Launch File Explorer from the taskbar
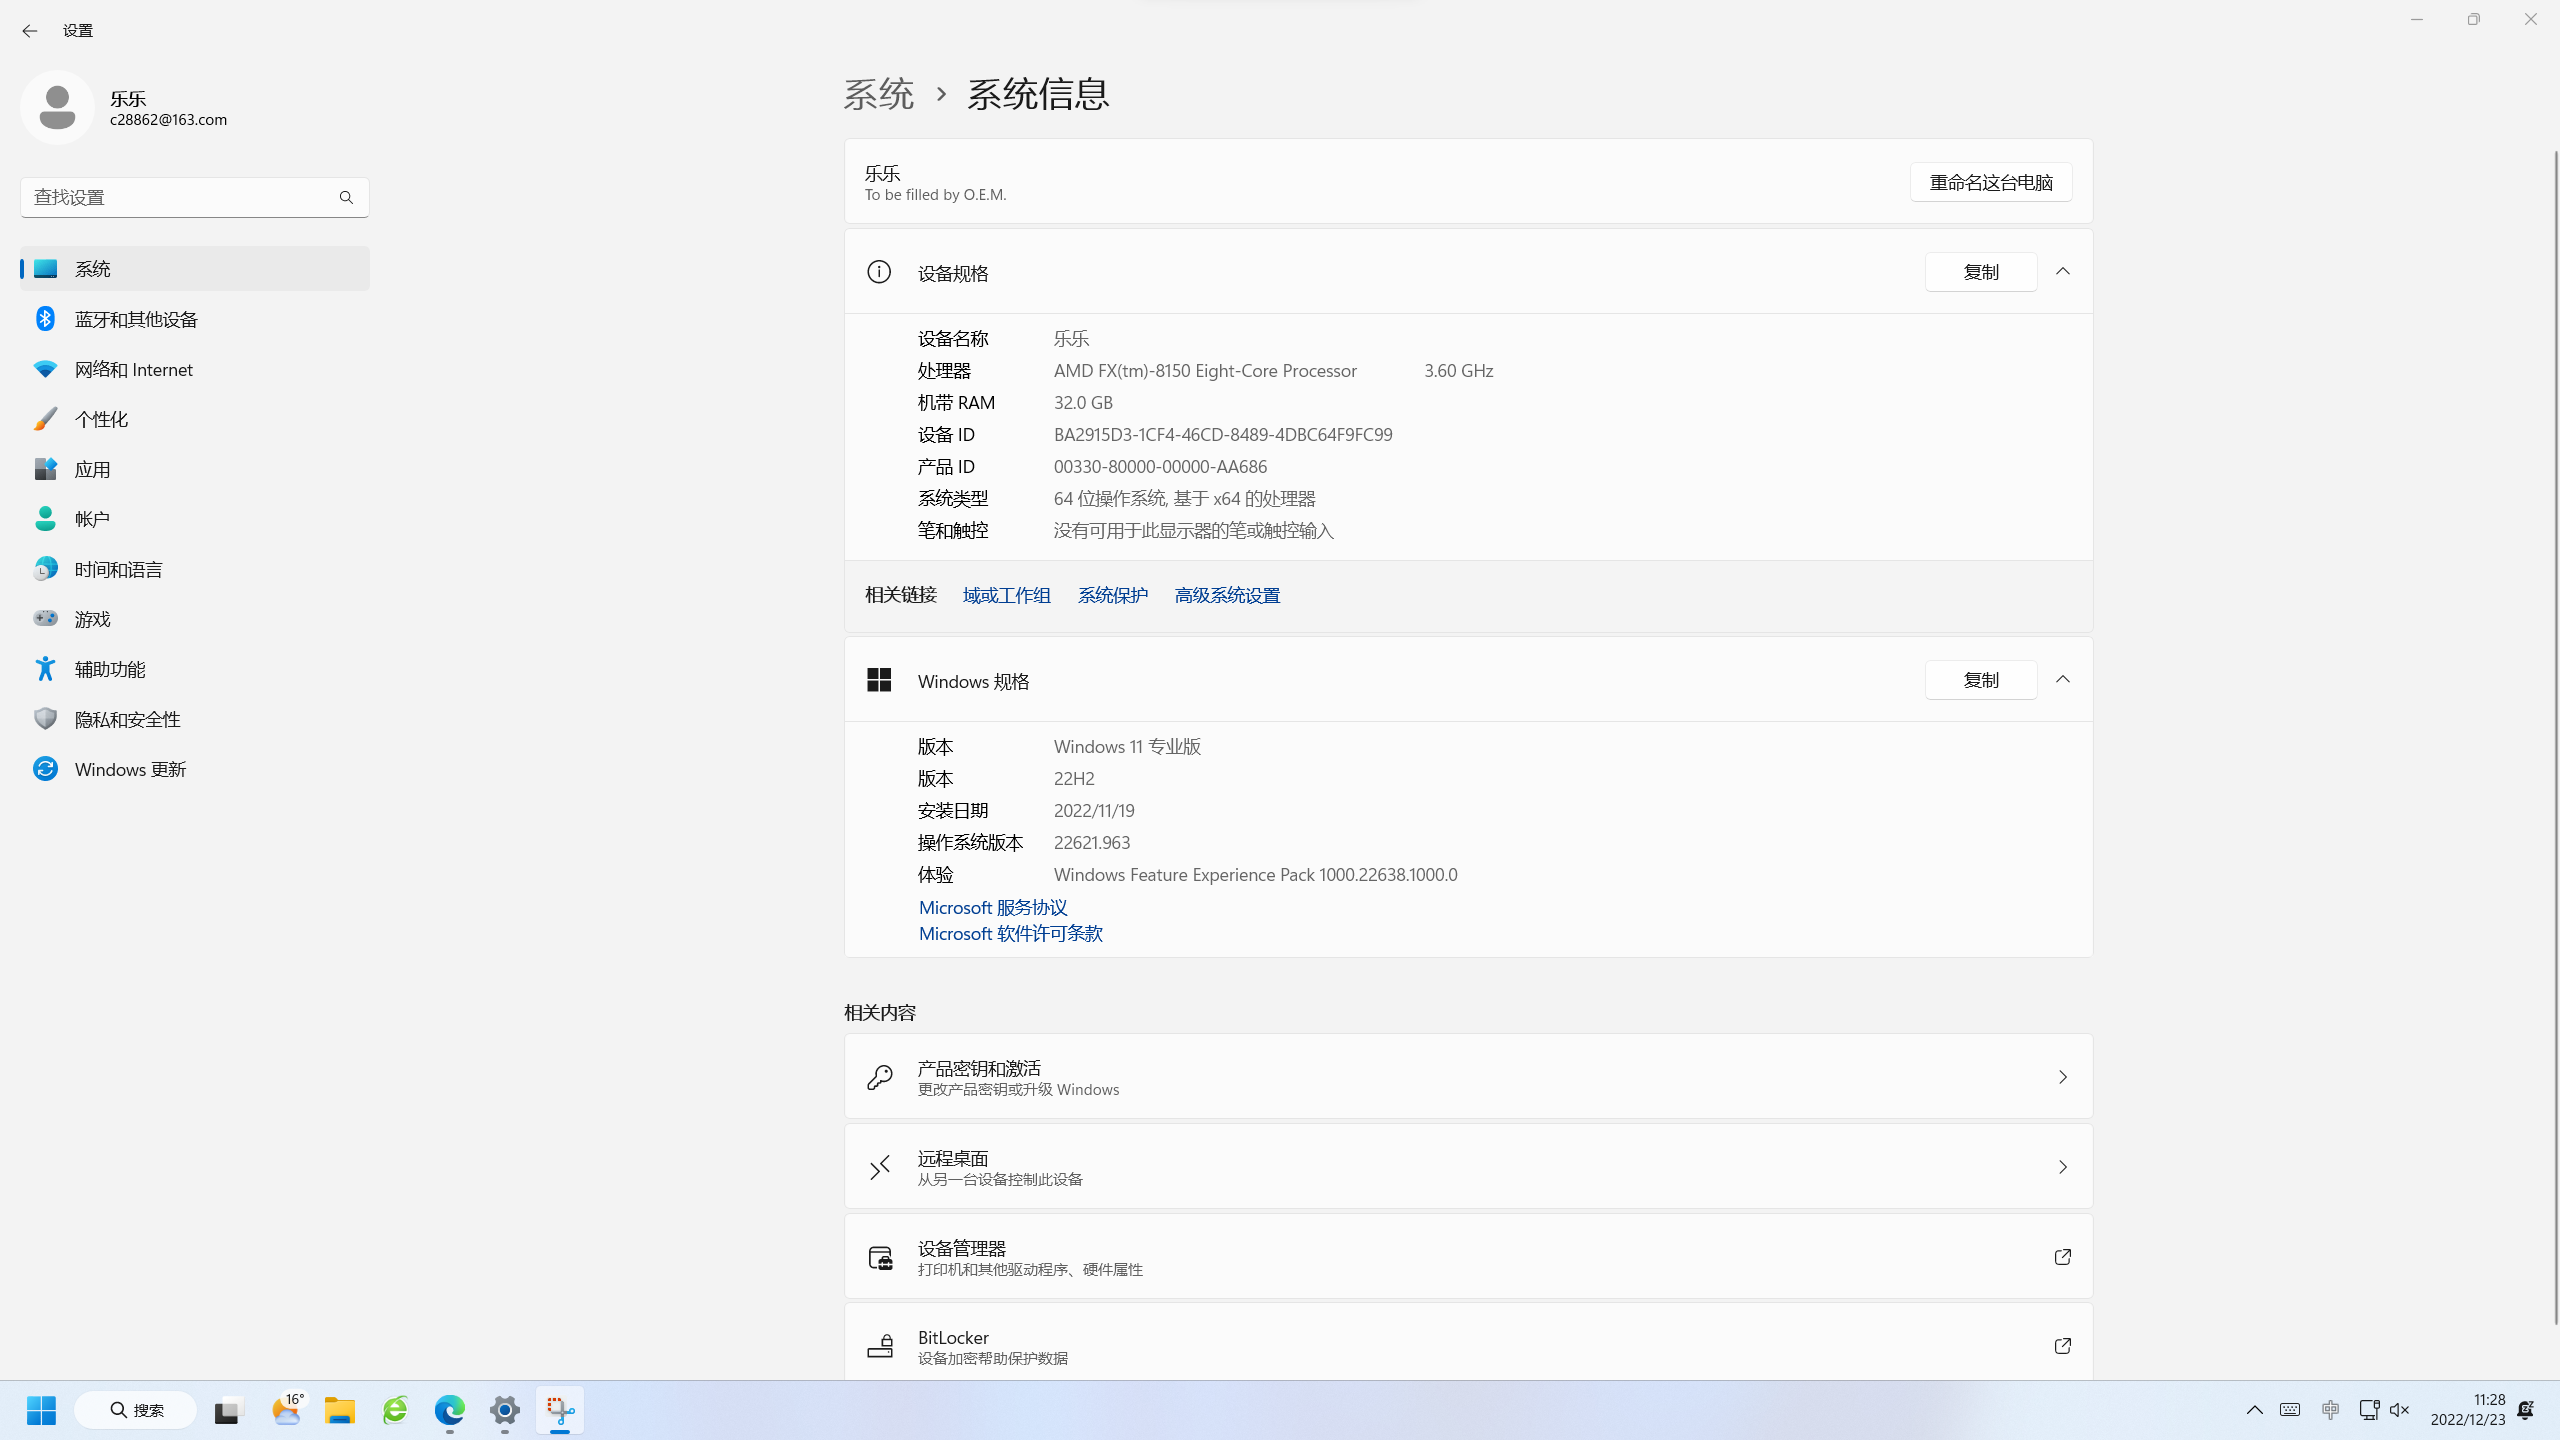2560x1440 pixels. point(340,1410)
